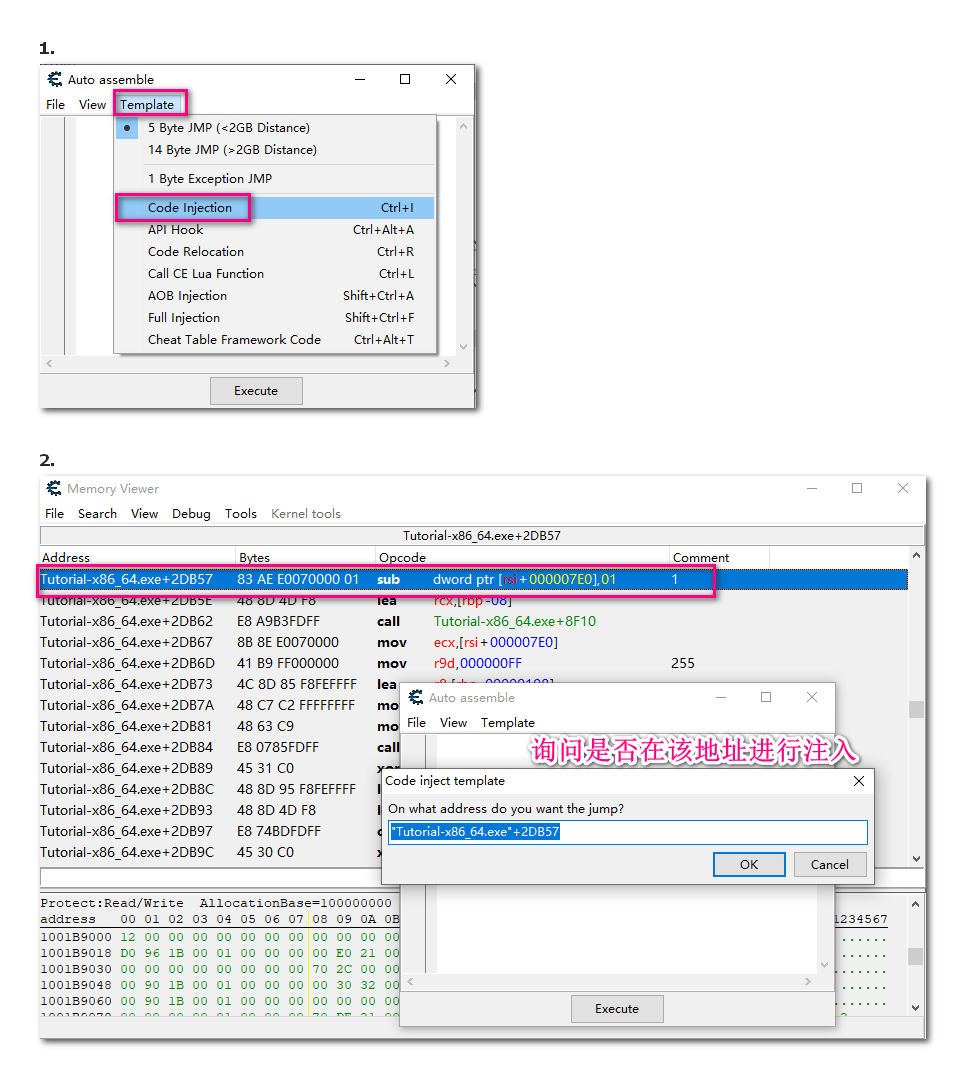This screenshot has width=967, height=1080.
Task: Click the Cheat Engine icon in the Memory Viewer title bar
Action: pyautogui.click(x=54, y=488)
